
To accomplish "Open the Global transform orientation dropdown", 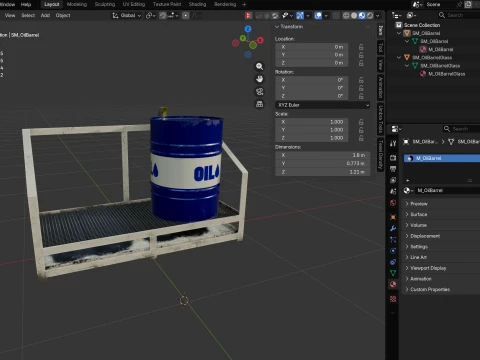I will [x=127, y=15].
